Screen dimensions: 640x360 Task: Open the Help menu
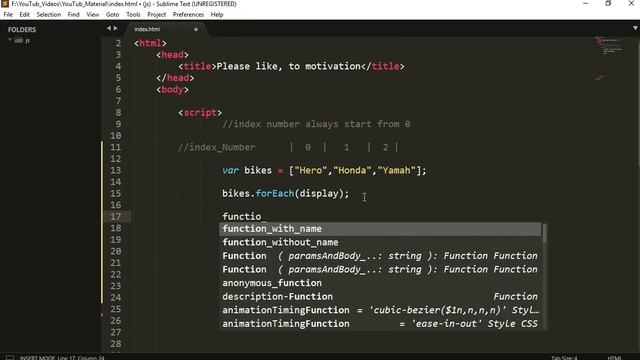pyautogui.click(x=217, y=15)
